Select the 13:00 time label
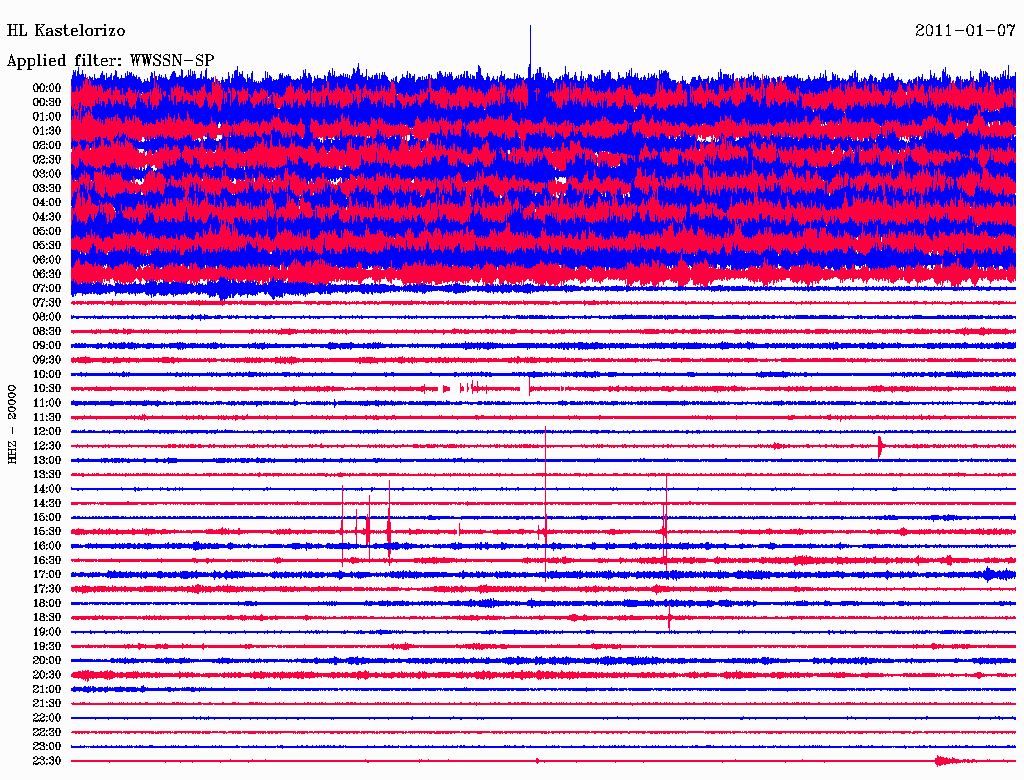 point(47,460)
